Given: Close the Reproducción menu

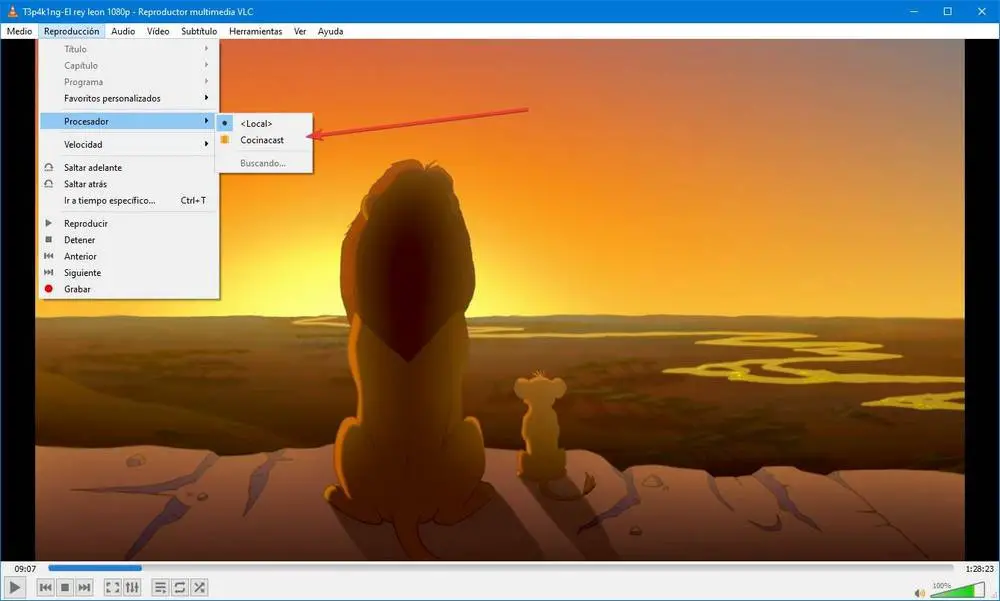Looking at the screenshot, I should (71, 31).
